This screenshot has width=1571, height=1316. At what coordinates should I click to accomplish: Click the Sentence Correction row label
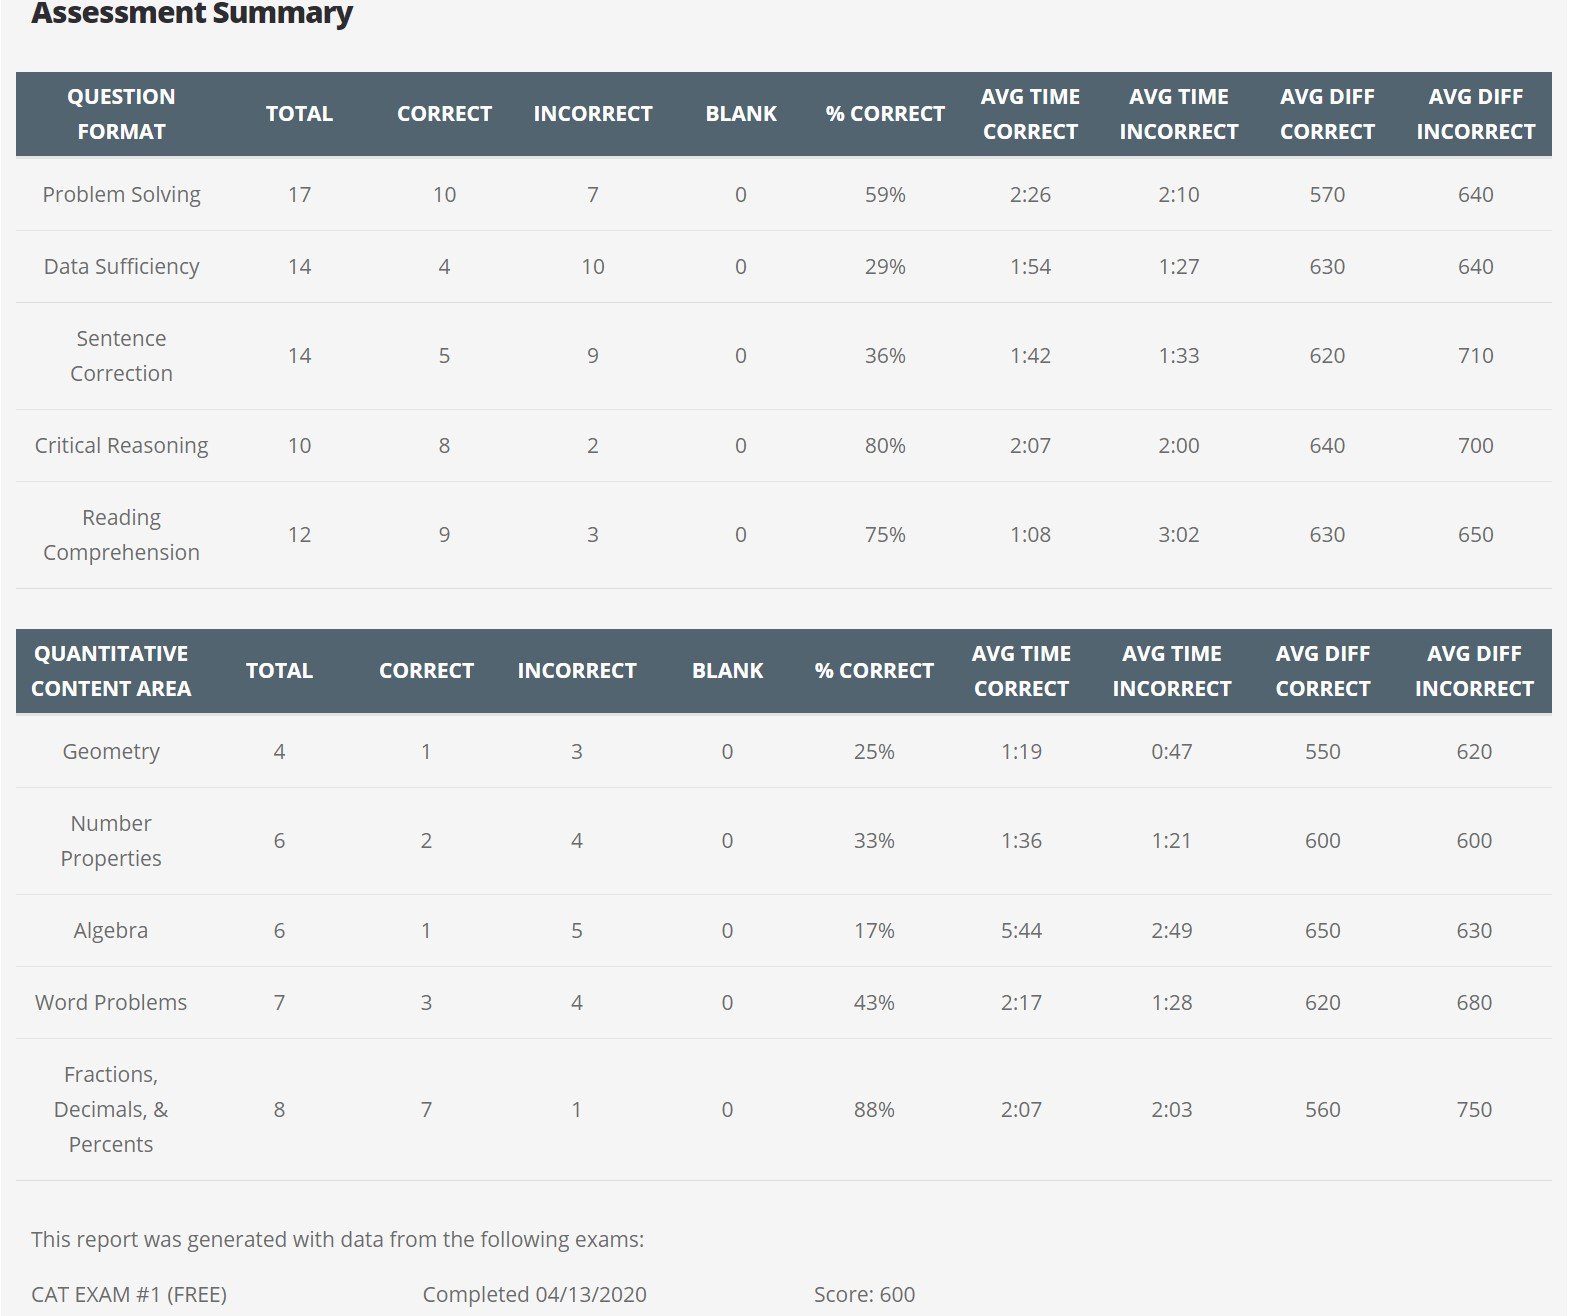pos(121,356)
